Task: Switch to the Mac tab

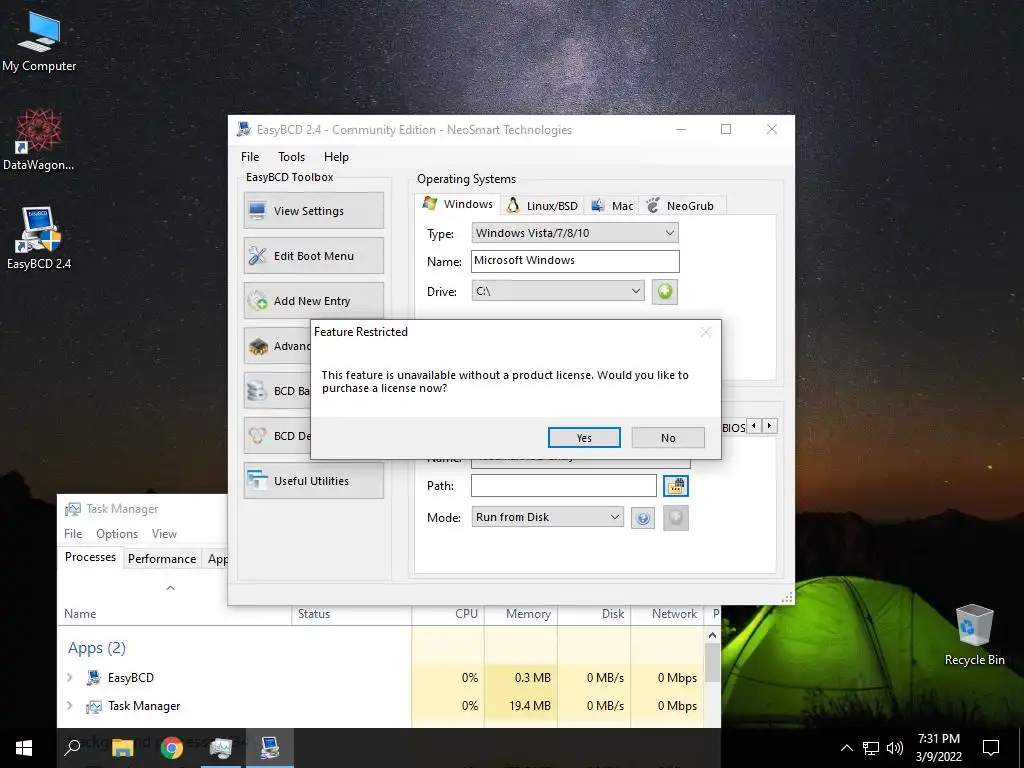Action: (x=612, y=206)
